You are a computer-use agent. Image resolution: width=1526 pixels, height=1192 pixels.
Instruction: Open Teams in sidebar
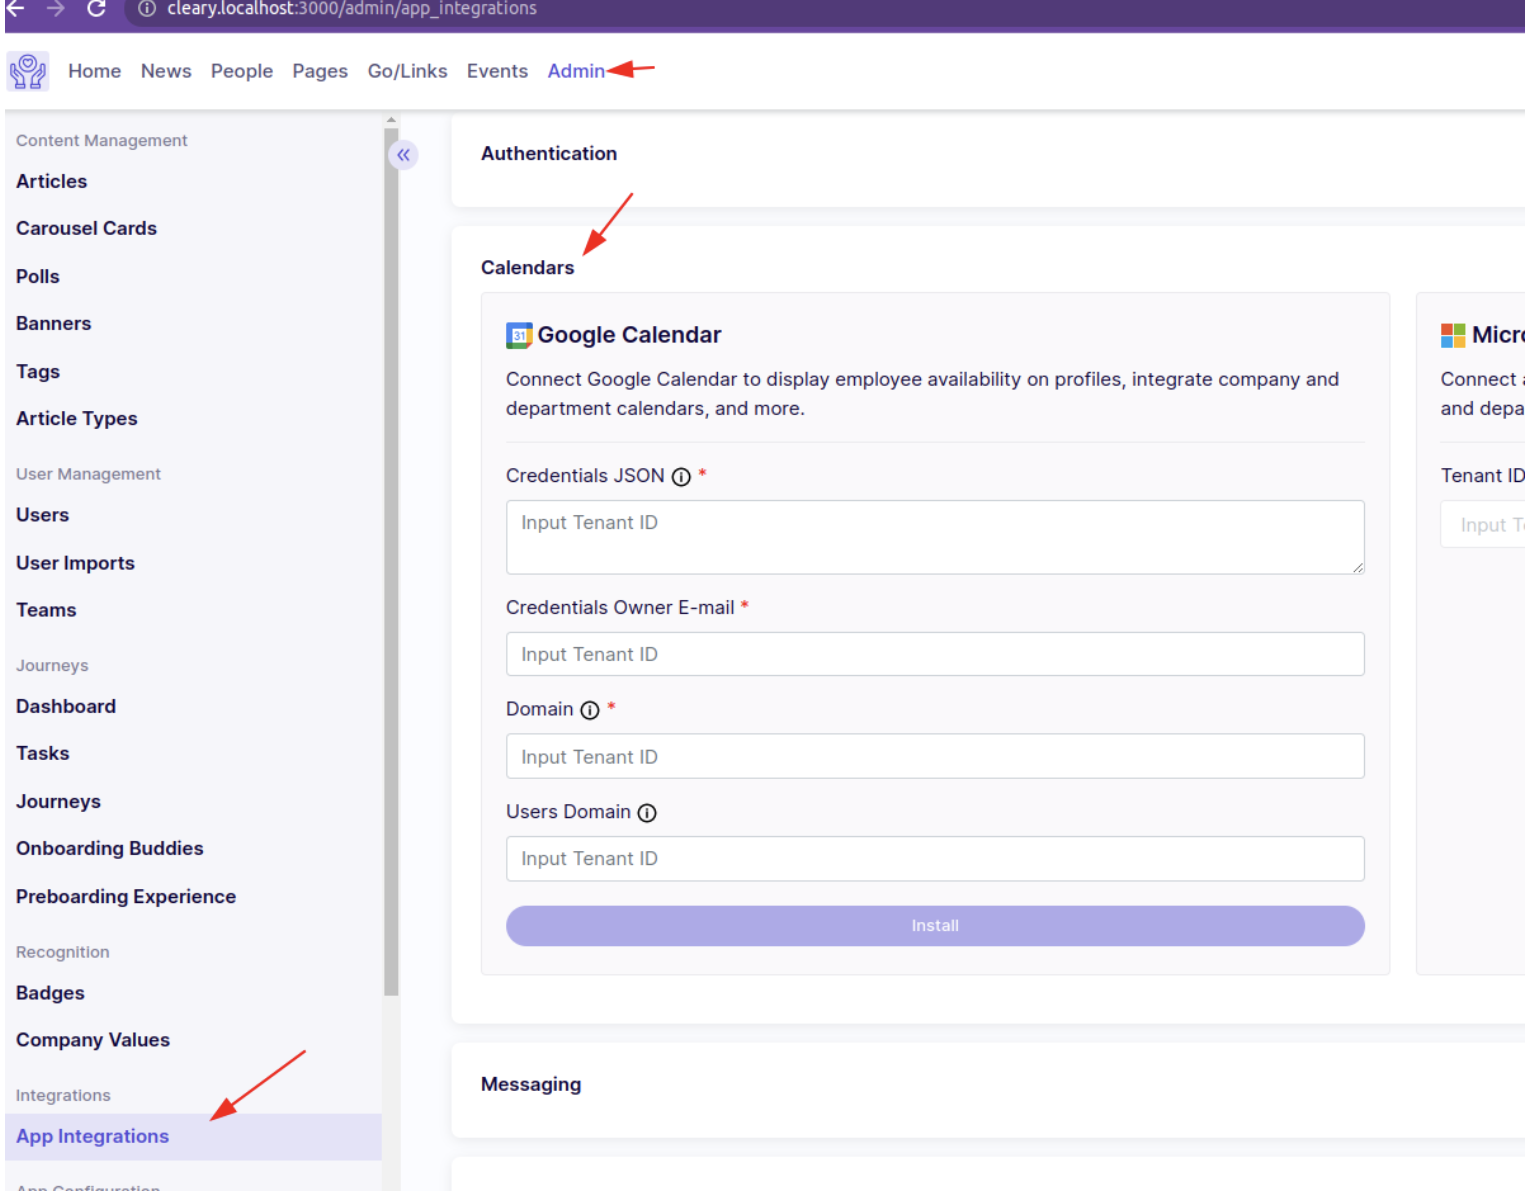(x=46, y=610)
